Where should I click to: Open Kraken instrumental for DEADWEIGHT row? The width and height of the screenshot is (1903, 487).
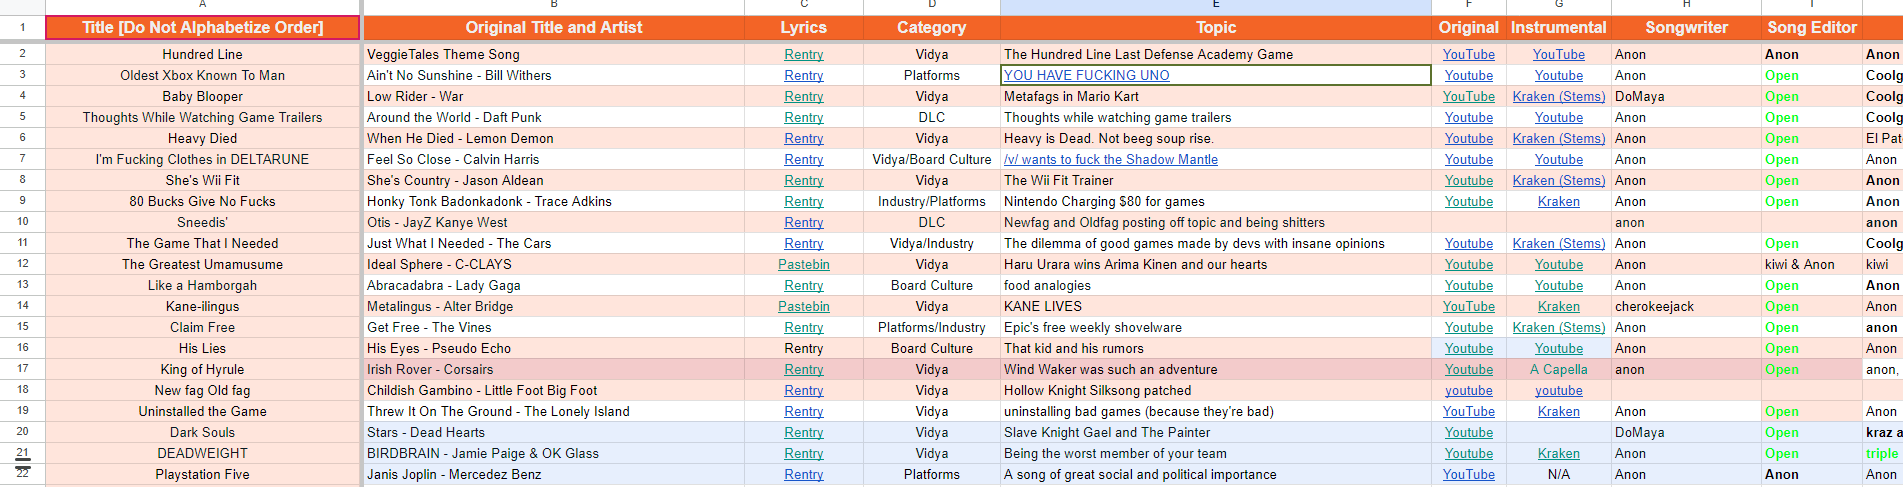click(x=1558, y=454)
